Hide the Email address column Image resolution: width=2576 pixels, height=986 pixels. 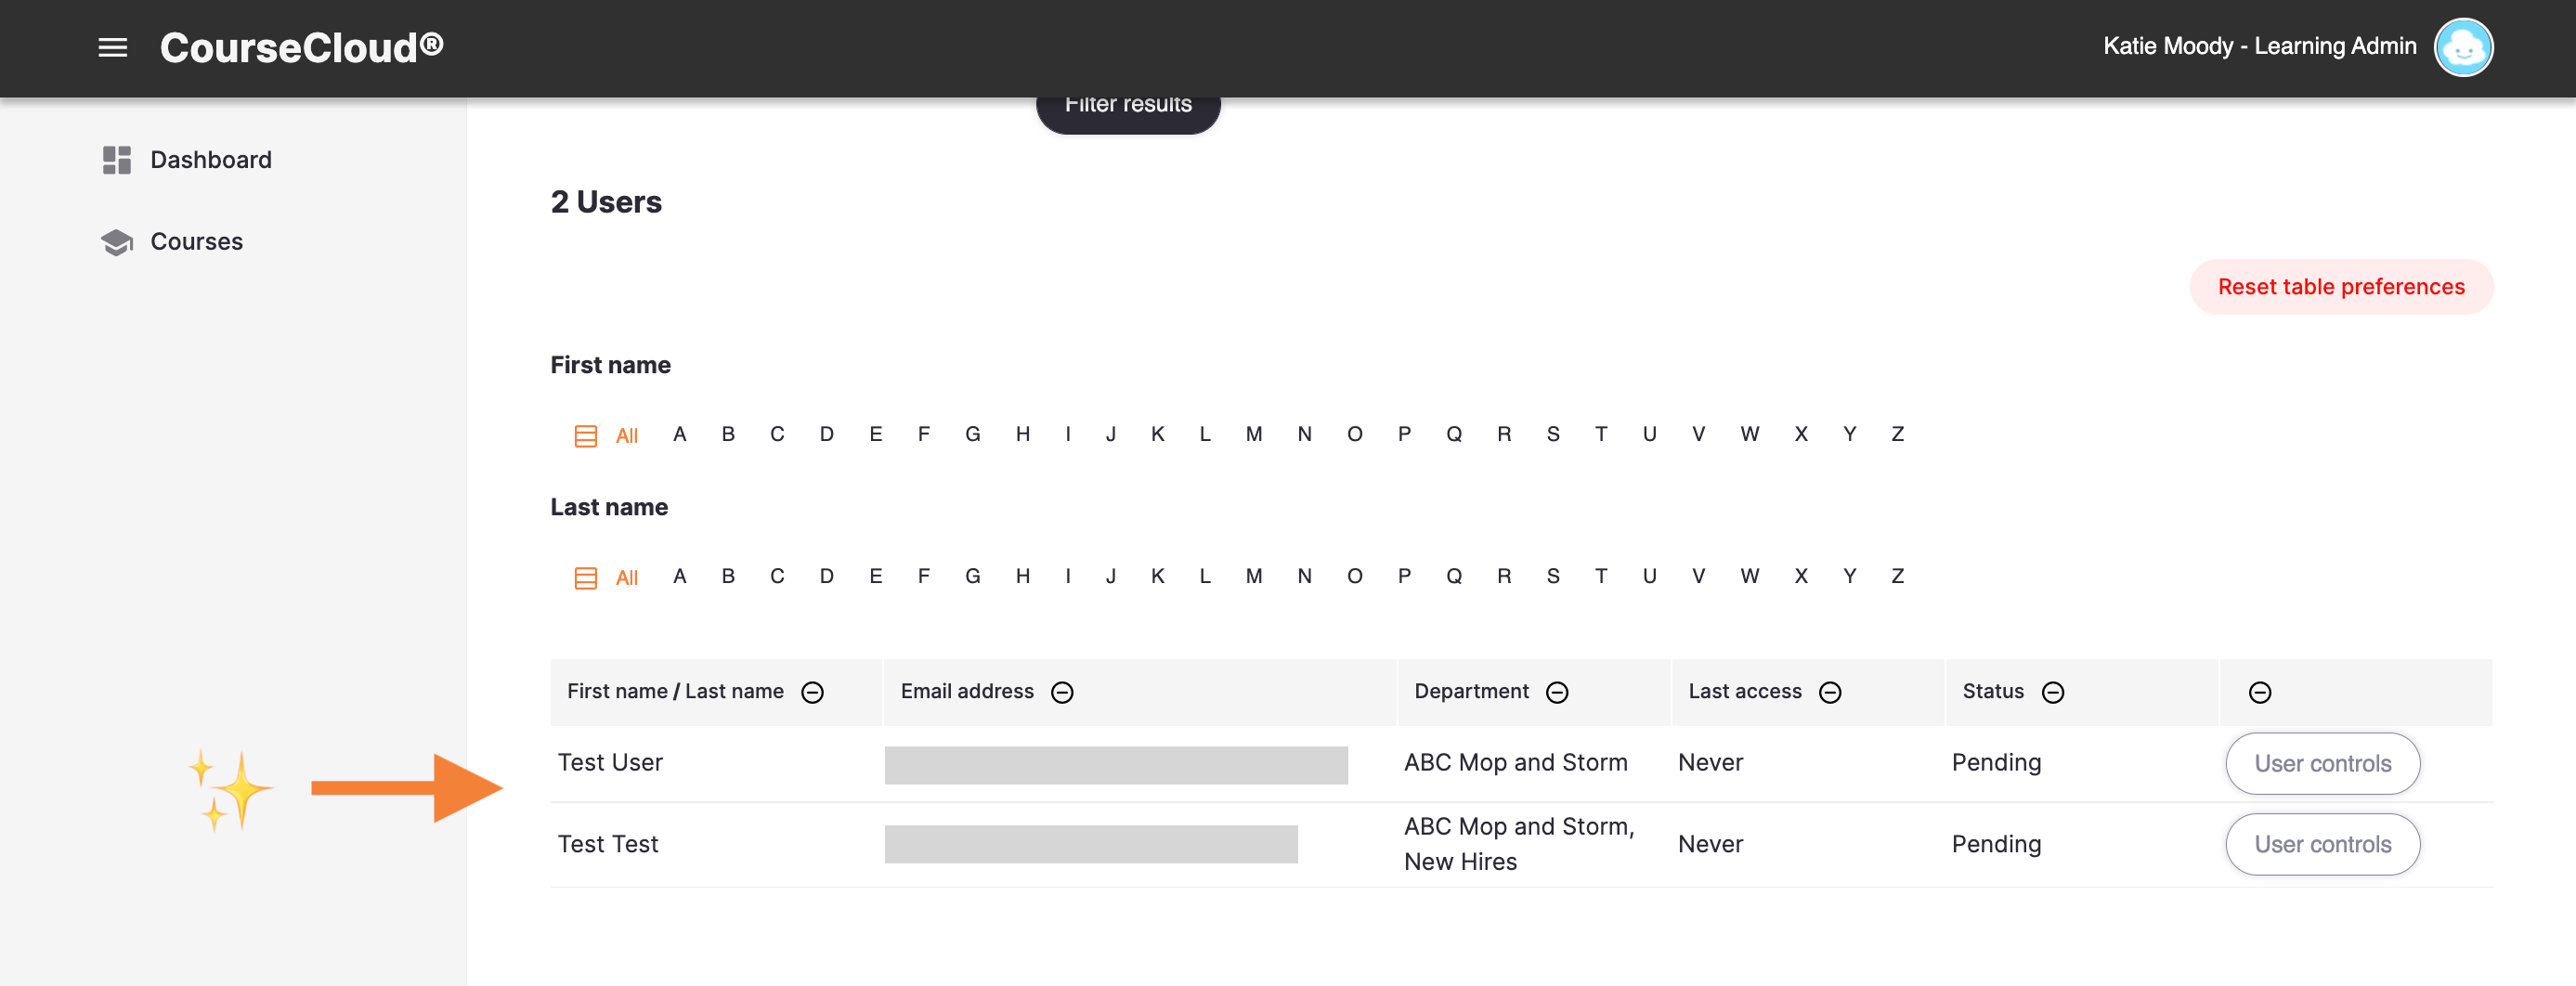(x=1062, y=692)
